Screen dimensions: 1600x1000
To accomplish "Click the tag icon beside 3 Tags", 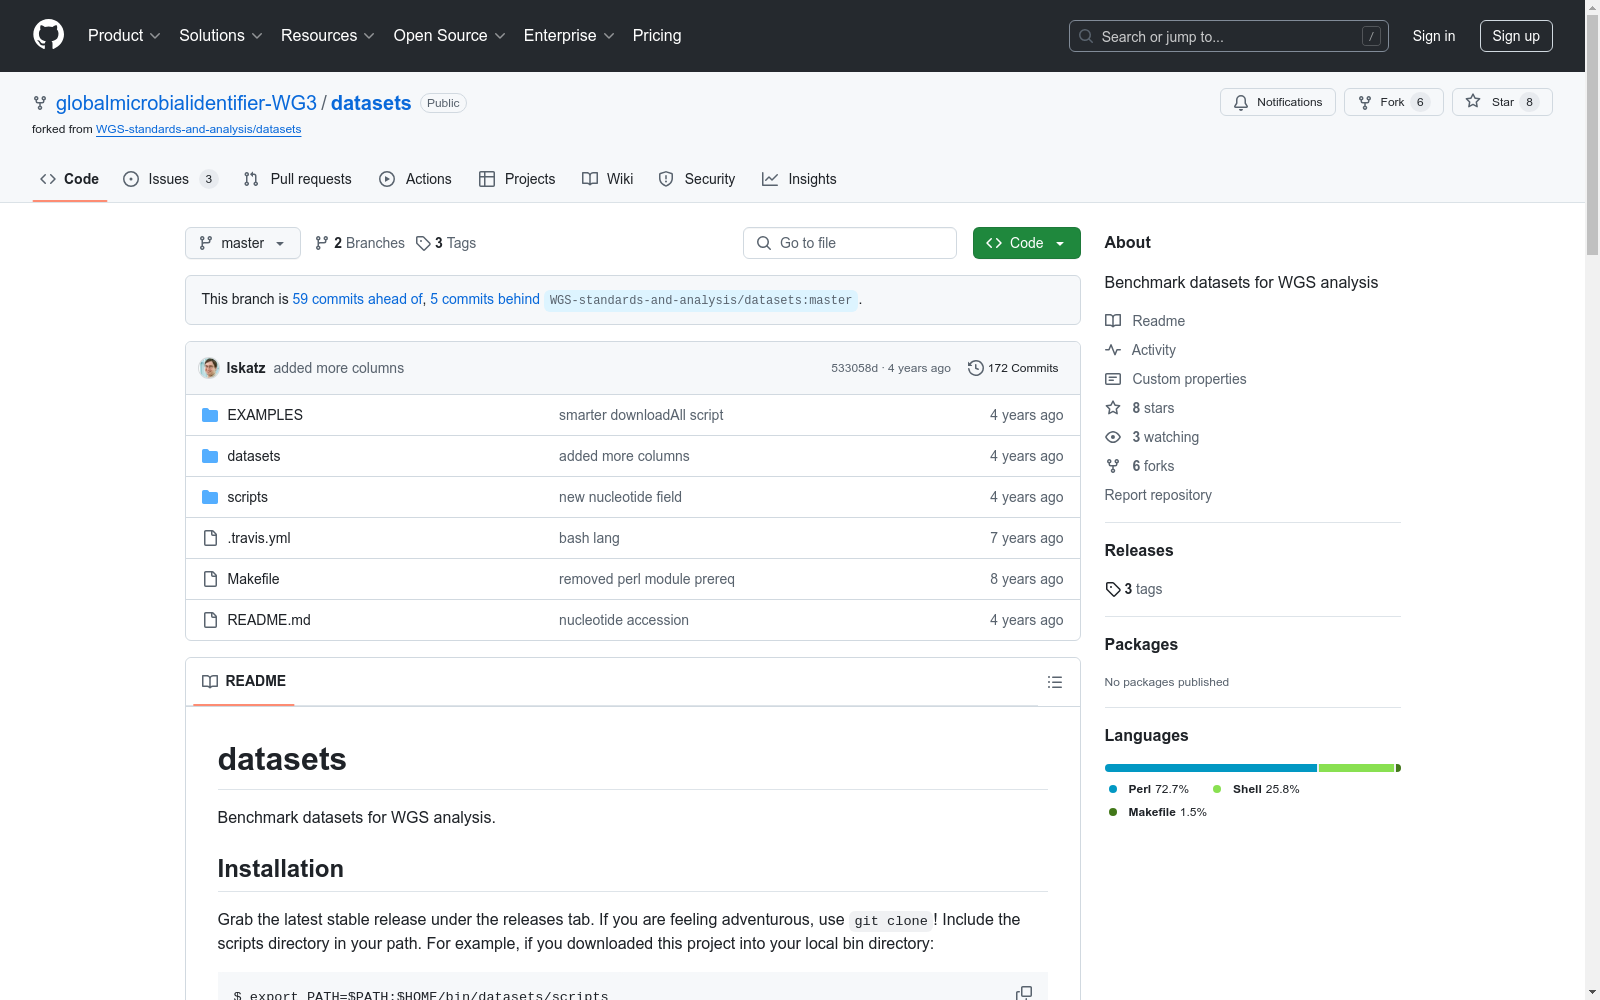I will [423, 243].
